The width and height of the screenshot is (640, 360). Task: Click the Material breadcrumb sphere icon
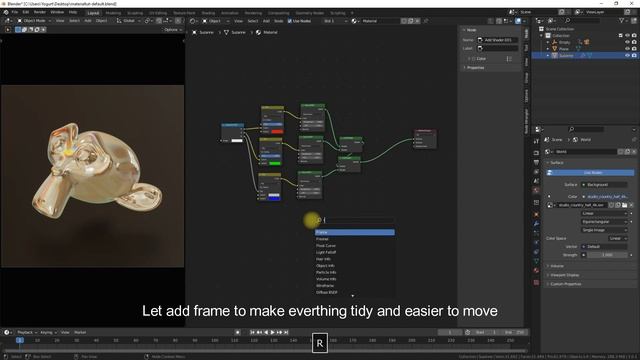click(258, 32)
